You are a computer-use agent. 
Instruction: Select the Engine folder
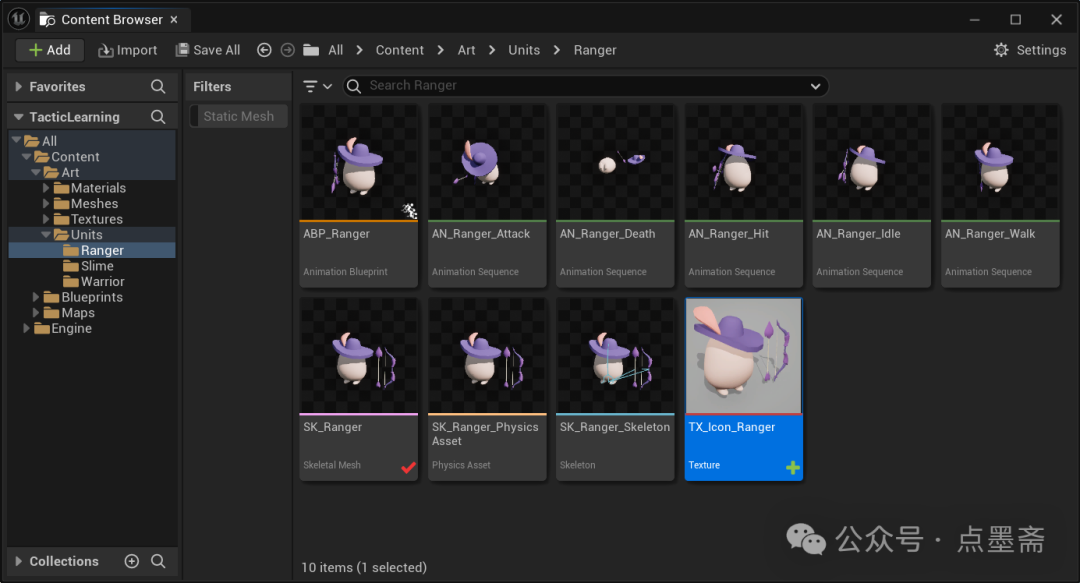[x=63, y=328]
